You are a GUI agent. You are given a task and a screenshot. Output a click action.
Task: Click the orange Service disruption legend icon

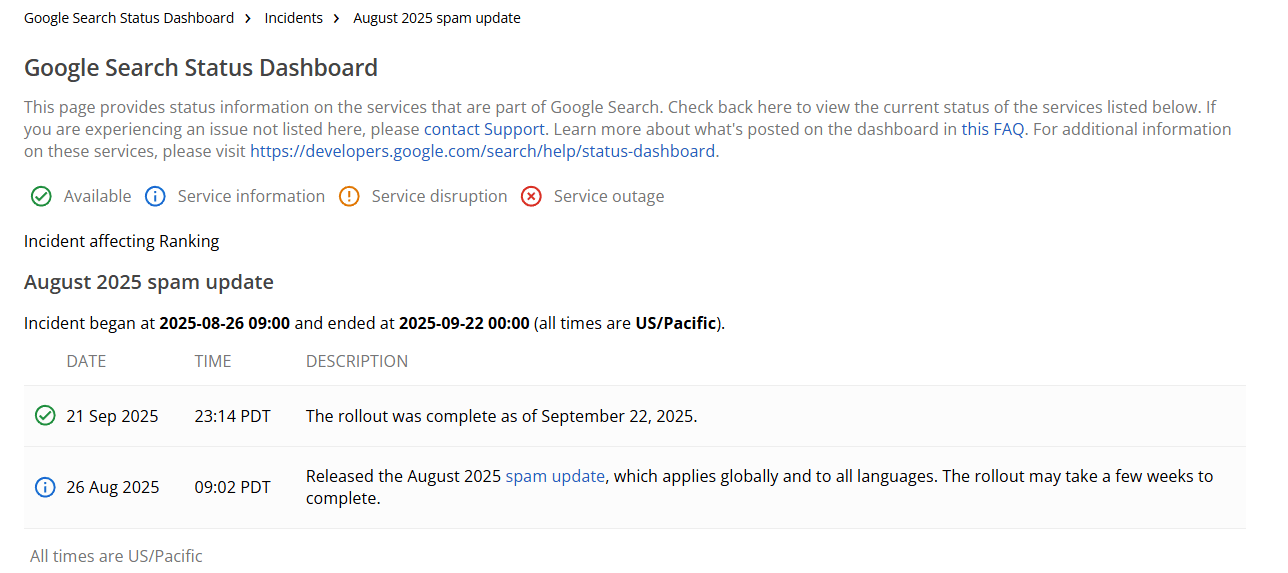click(x=349, y=197)
